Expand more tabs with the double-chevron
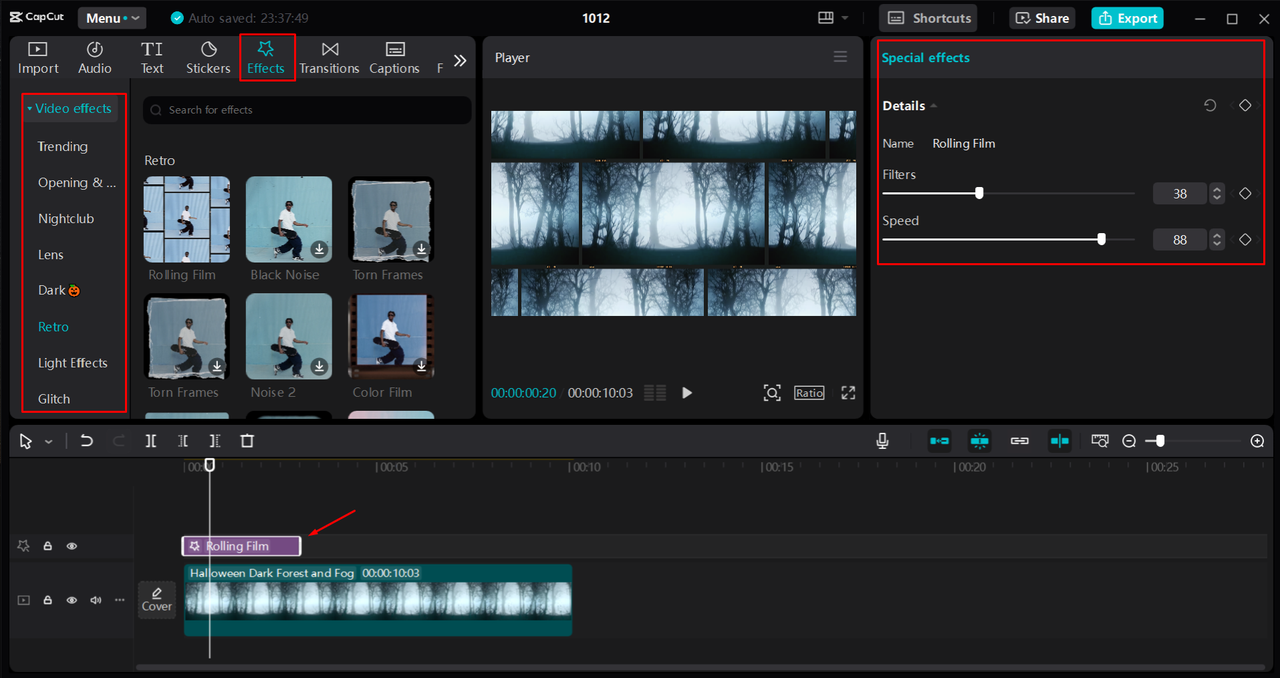Viewport: 1280px width, 678px height. pyautogui.click(x=460, y=60)
